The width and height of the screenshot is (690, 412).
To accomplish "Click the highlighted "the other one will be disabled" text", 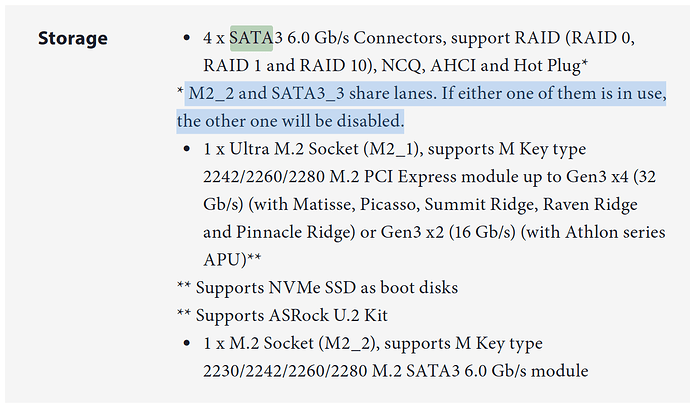I will (x=291, y=121).
